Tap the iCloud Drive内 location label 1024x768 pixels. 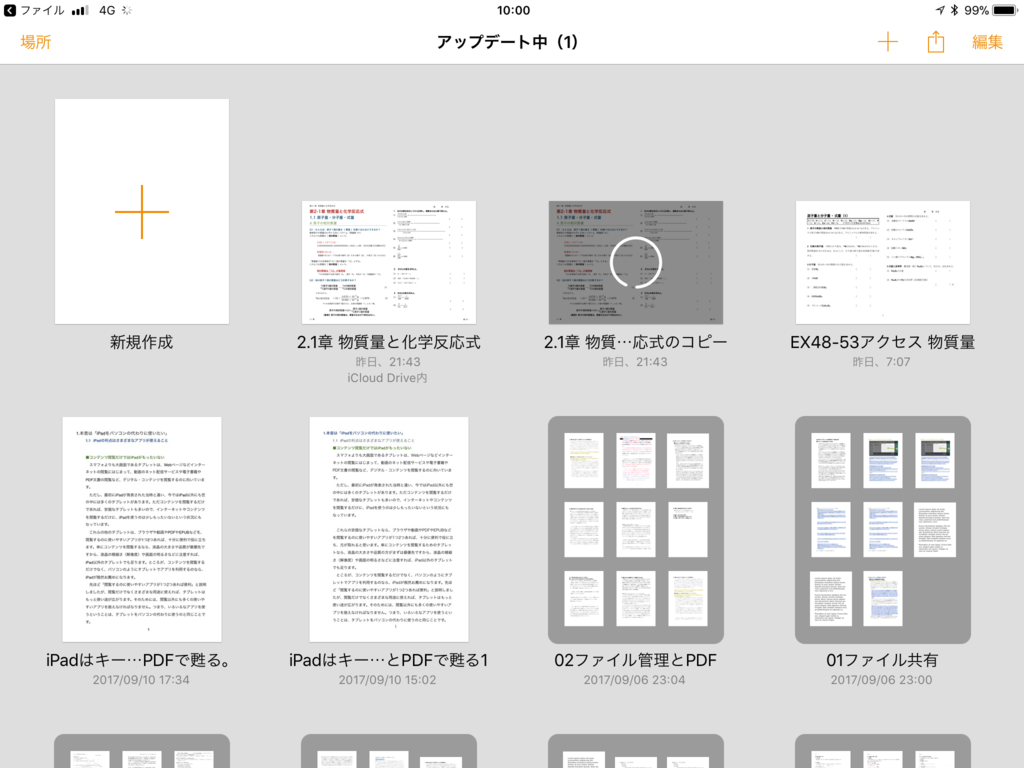pos(387,378)
